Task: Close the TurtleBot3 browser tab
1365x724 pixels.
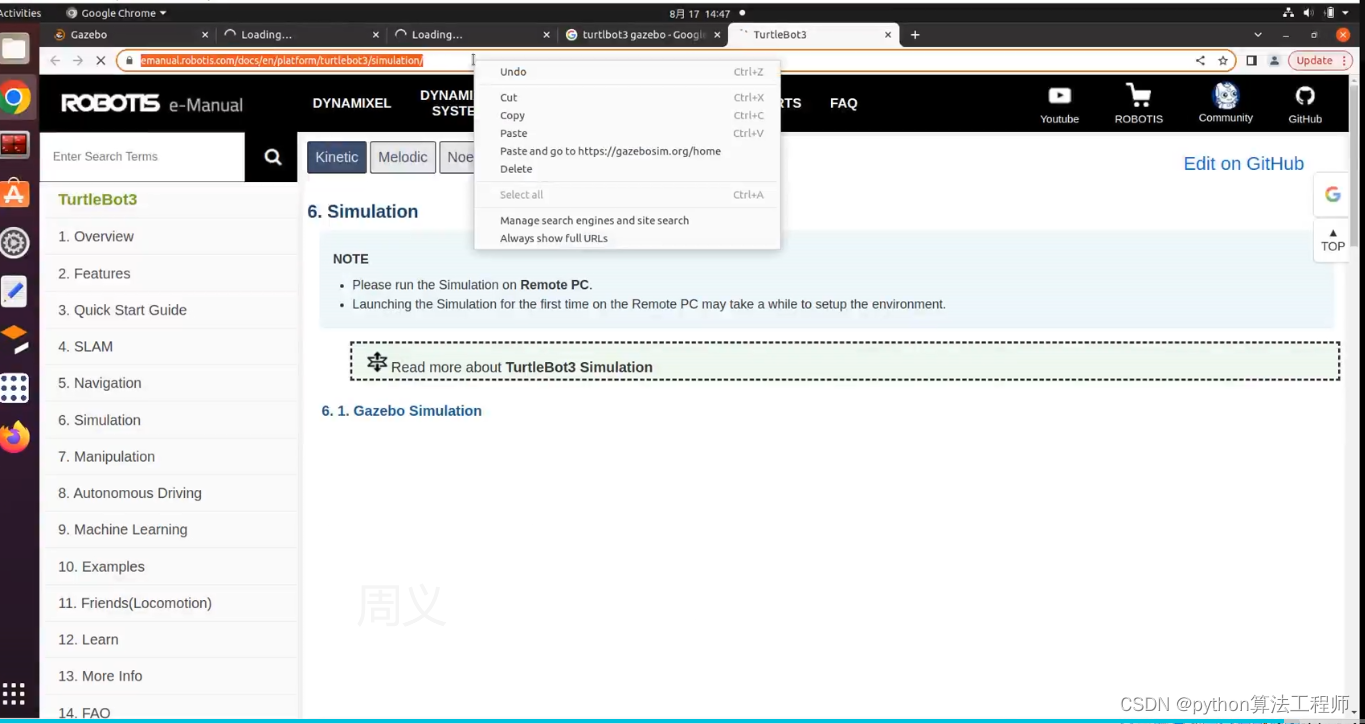Action: click(888, 35)
